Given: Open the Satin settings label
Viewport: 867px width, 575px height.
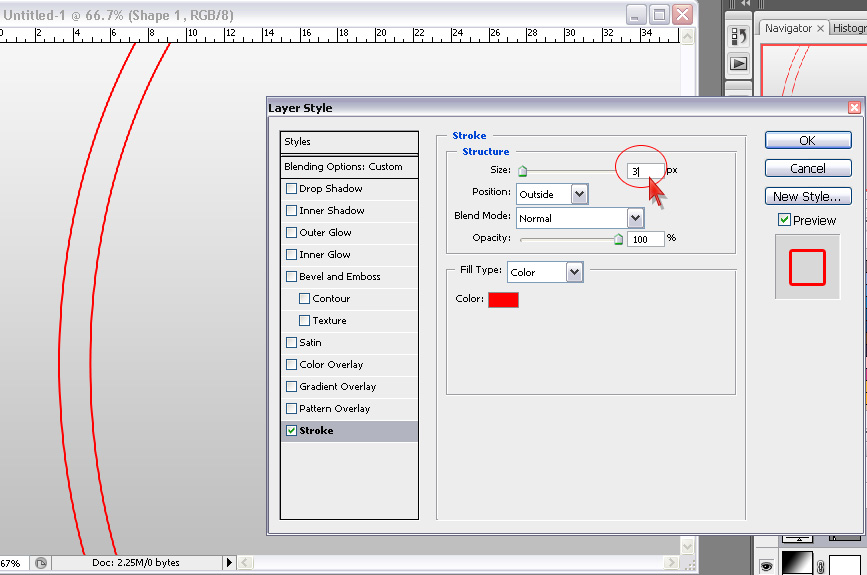Looking at the screenshot, I should 310,343.
